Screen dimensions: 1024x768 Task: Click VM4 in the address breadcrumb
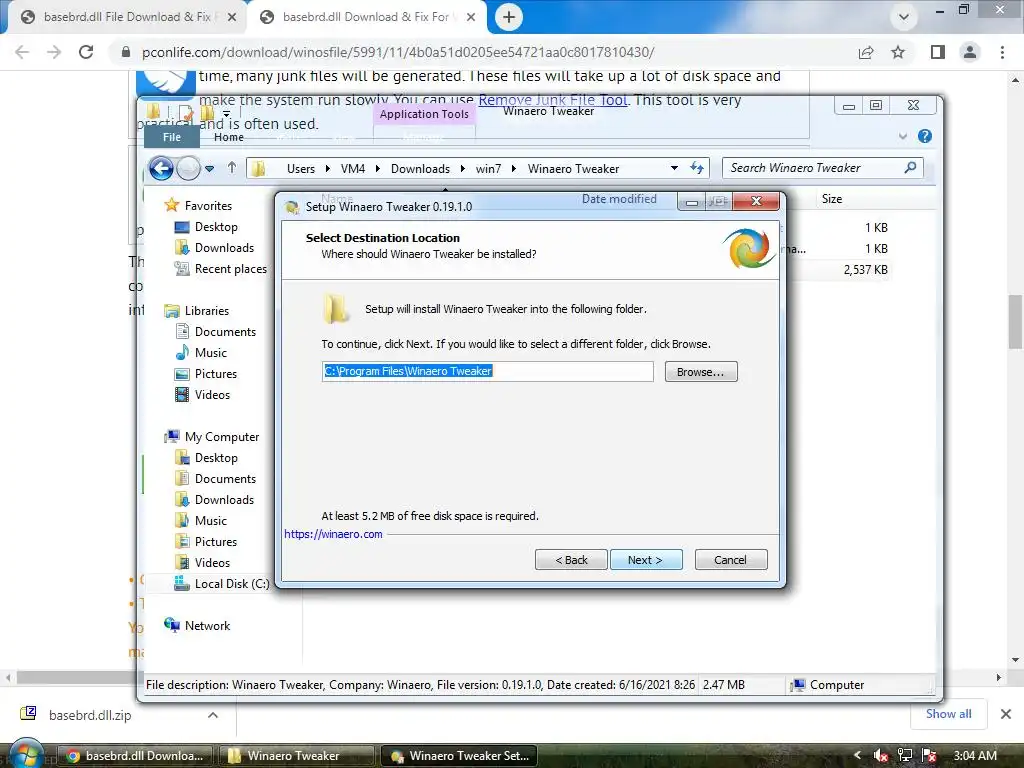(353, 168)
